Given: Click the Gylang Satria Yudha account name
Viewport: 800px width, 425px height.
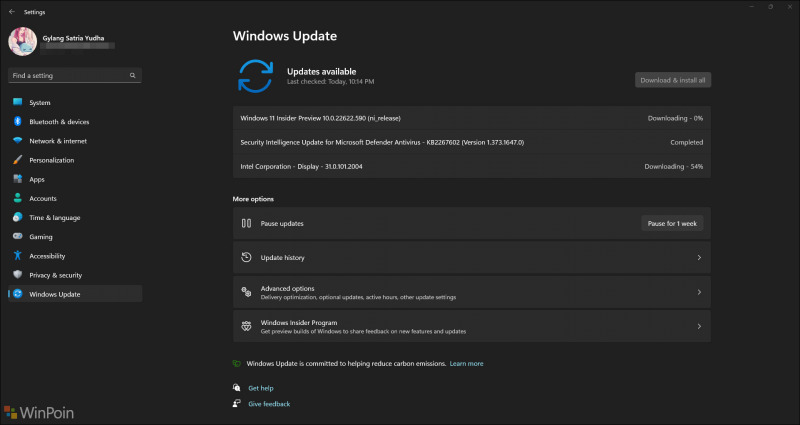Looking at the screenshot, I should click(73, 38).
